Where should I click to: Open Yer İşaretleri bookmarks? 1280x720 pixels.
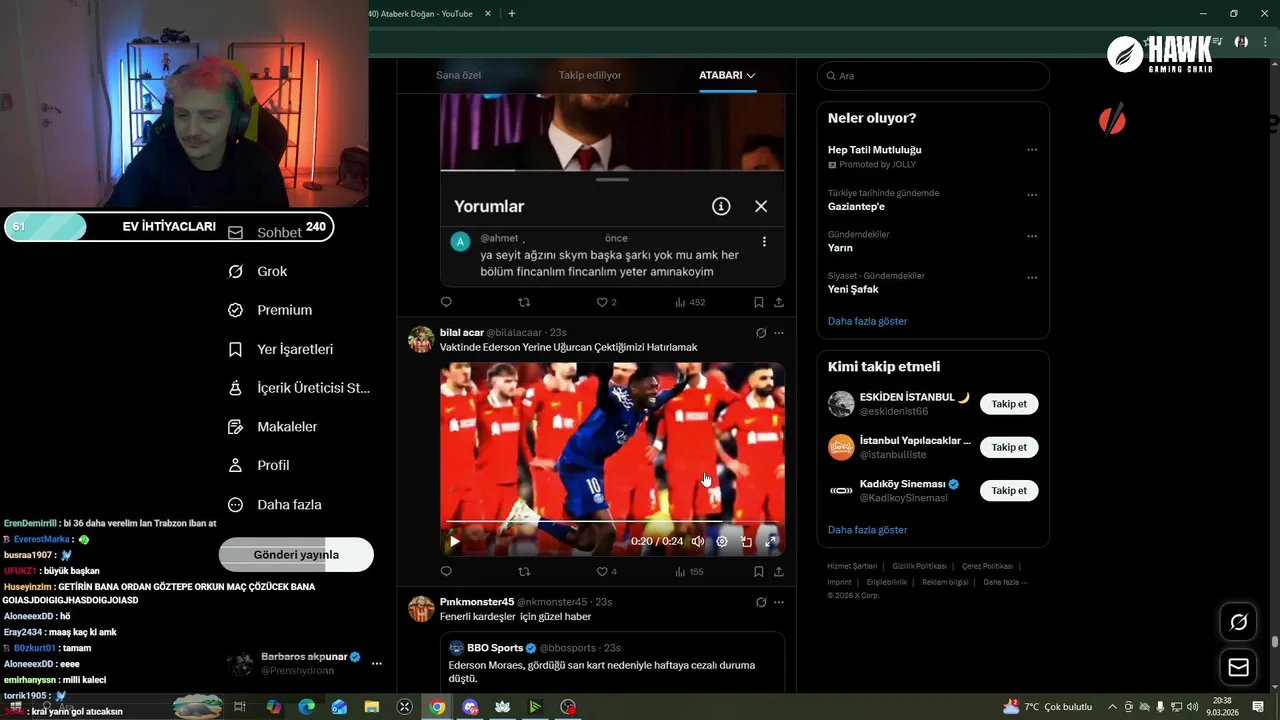click(x=281, y=349)
